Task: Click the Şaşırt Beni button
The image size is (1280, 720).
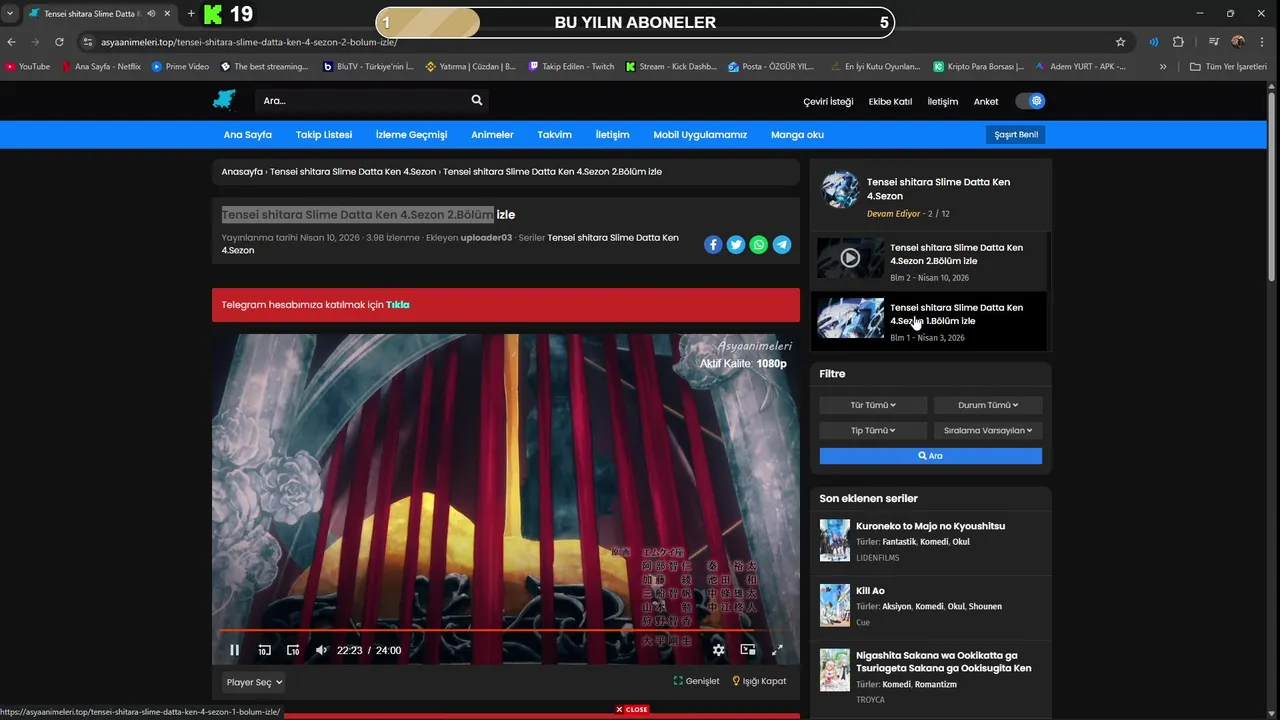Action: pos(1015,134)
